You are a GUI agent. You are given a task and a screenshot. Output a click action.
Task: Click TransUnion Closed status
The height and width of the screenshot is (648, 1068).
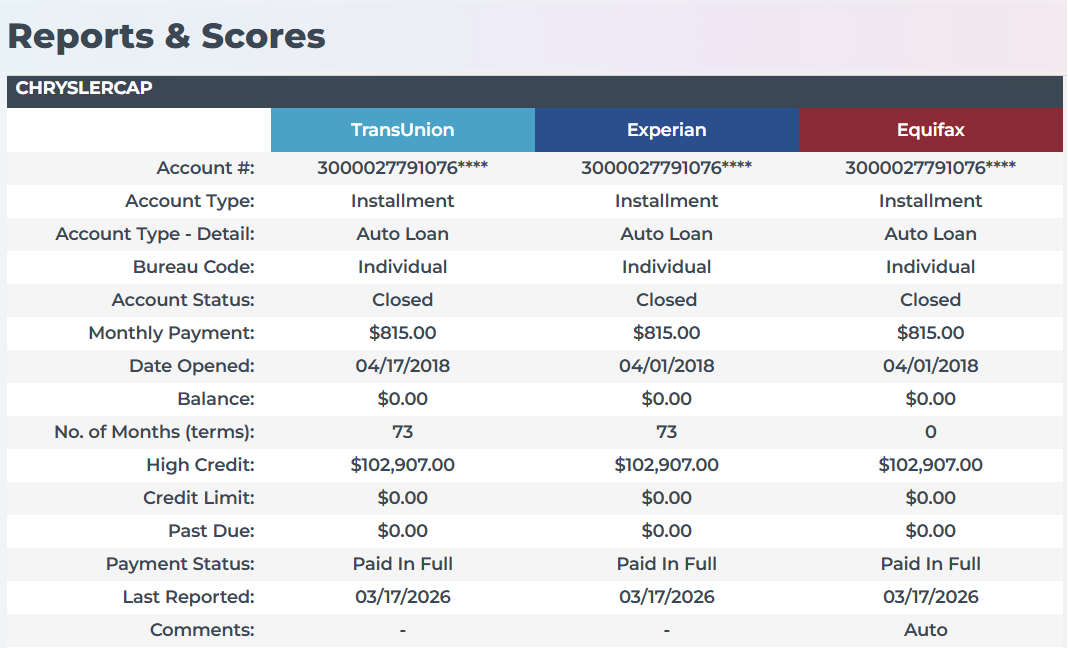click(403, 300)
